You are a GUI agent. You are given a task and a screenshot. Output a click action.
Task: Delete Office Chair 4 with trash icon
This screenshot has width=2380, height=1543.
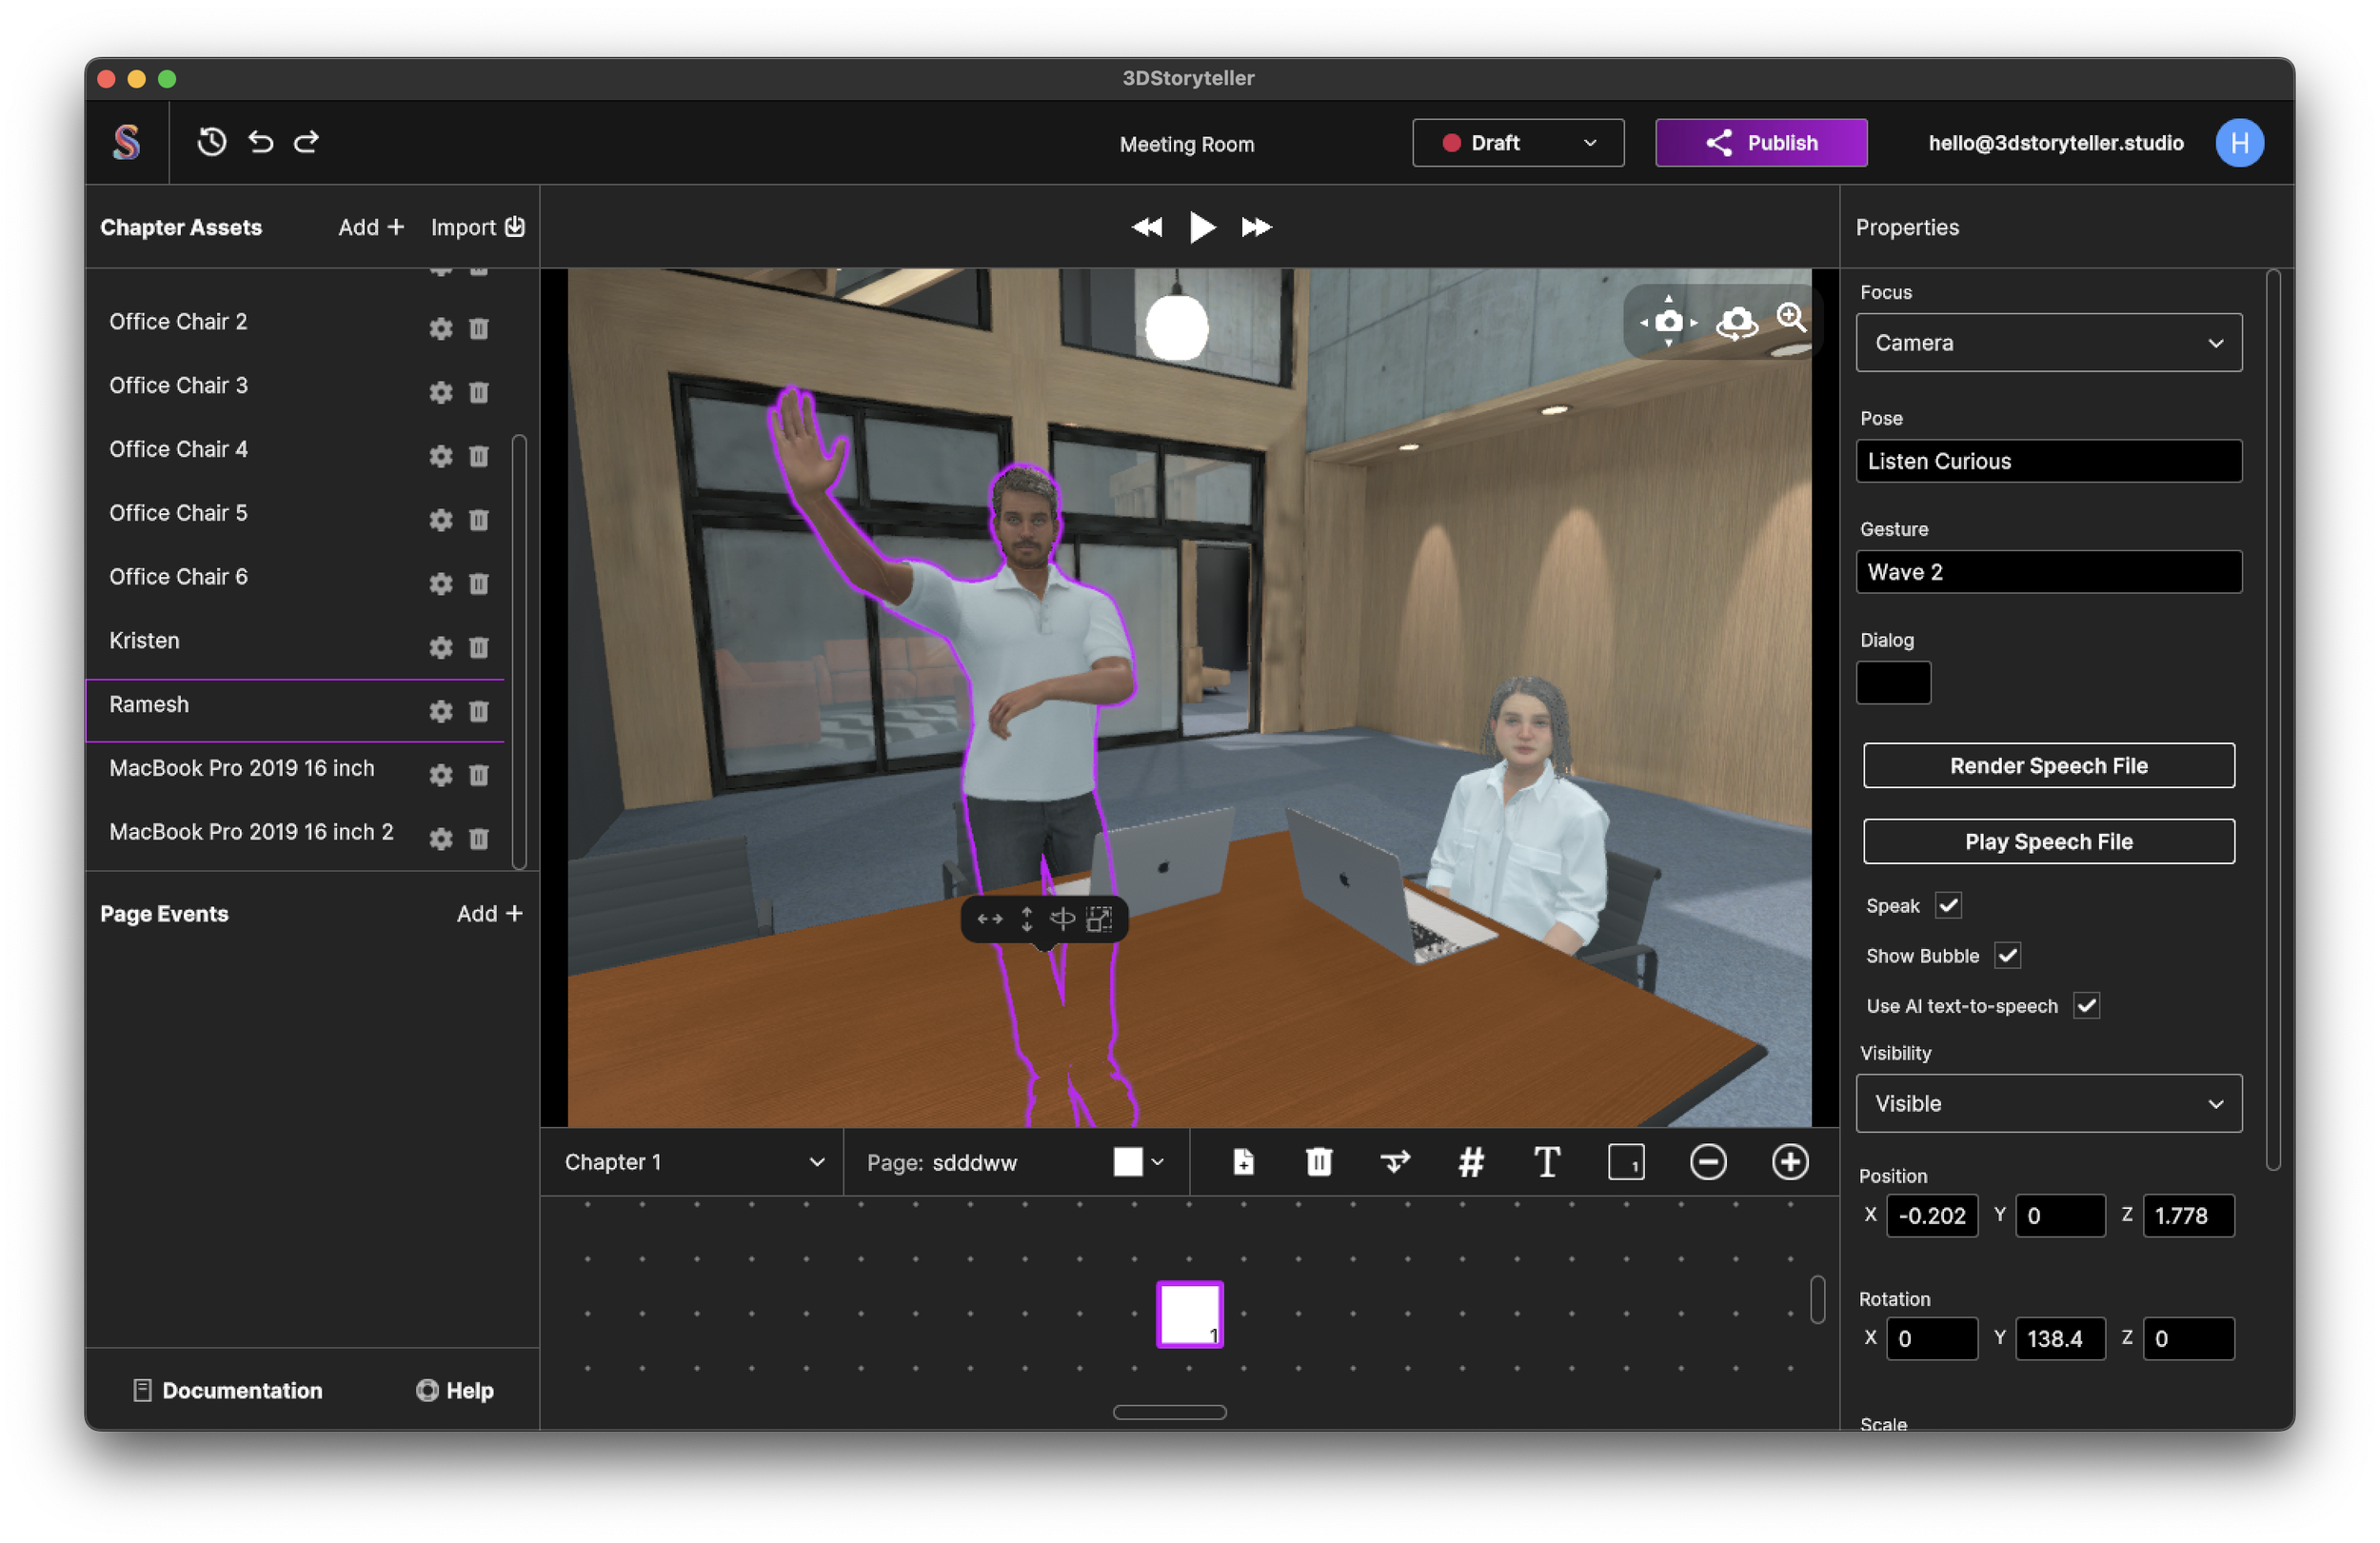(479, 457)
